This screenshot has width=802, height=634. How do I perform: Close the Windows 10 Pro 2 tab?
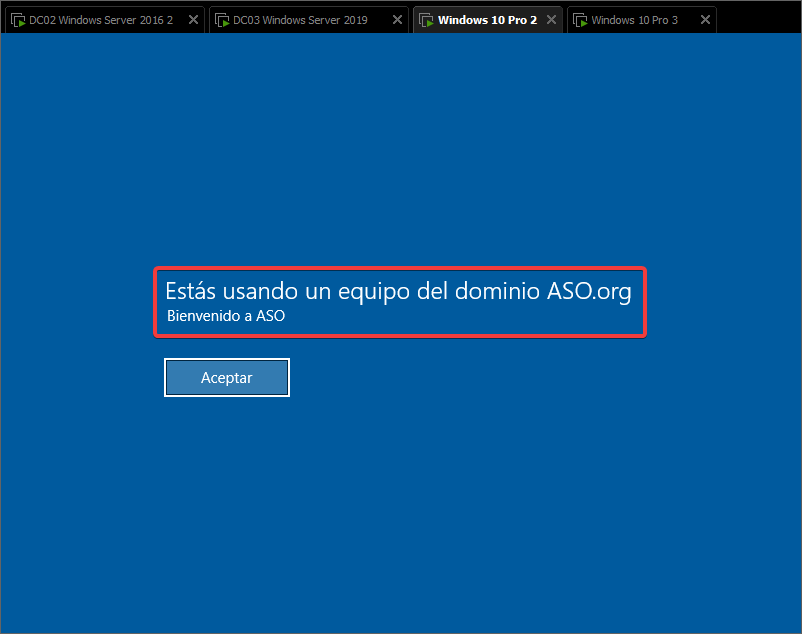click(x=551, y=20)
